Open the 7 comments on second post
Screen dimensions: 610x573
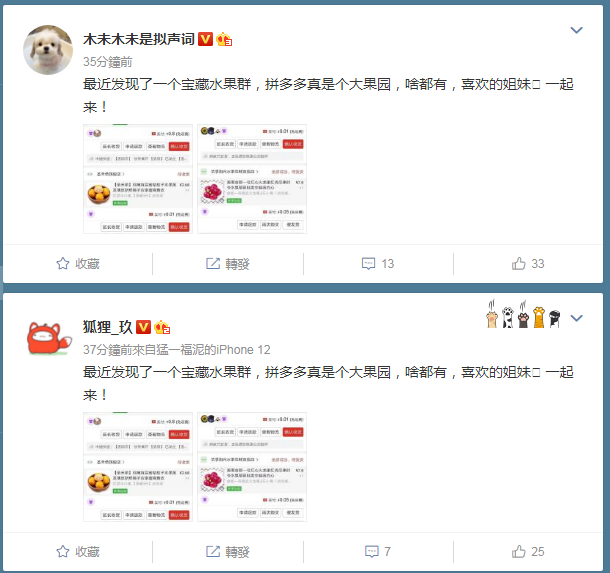[x=378, y=552]
